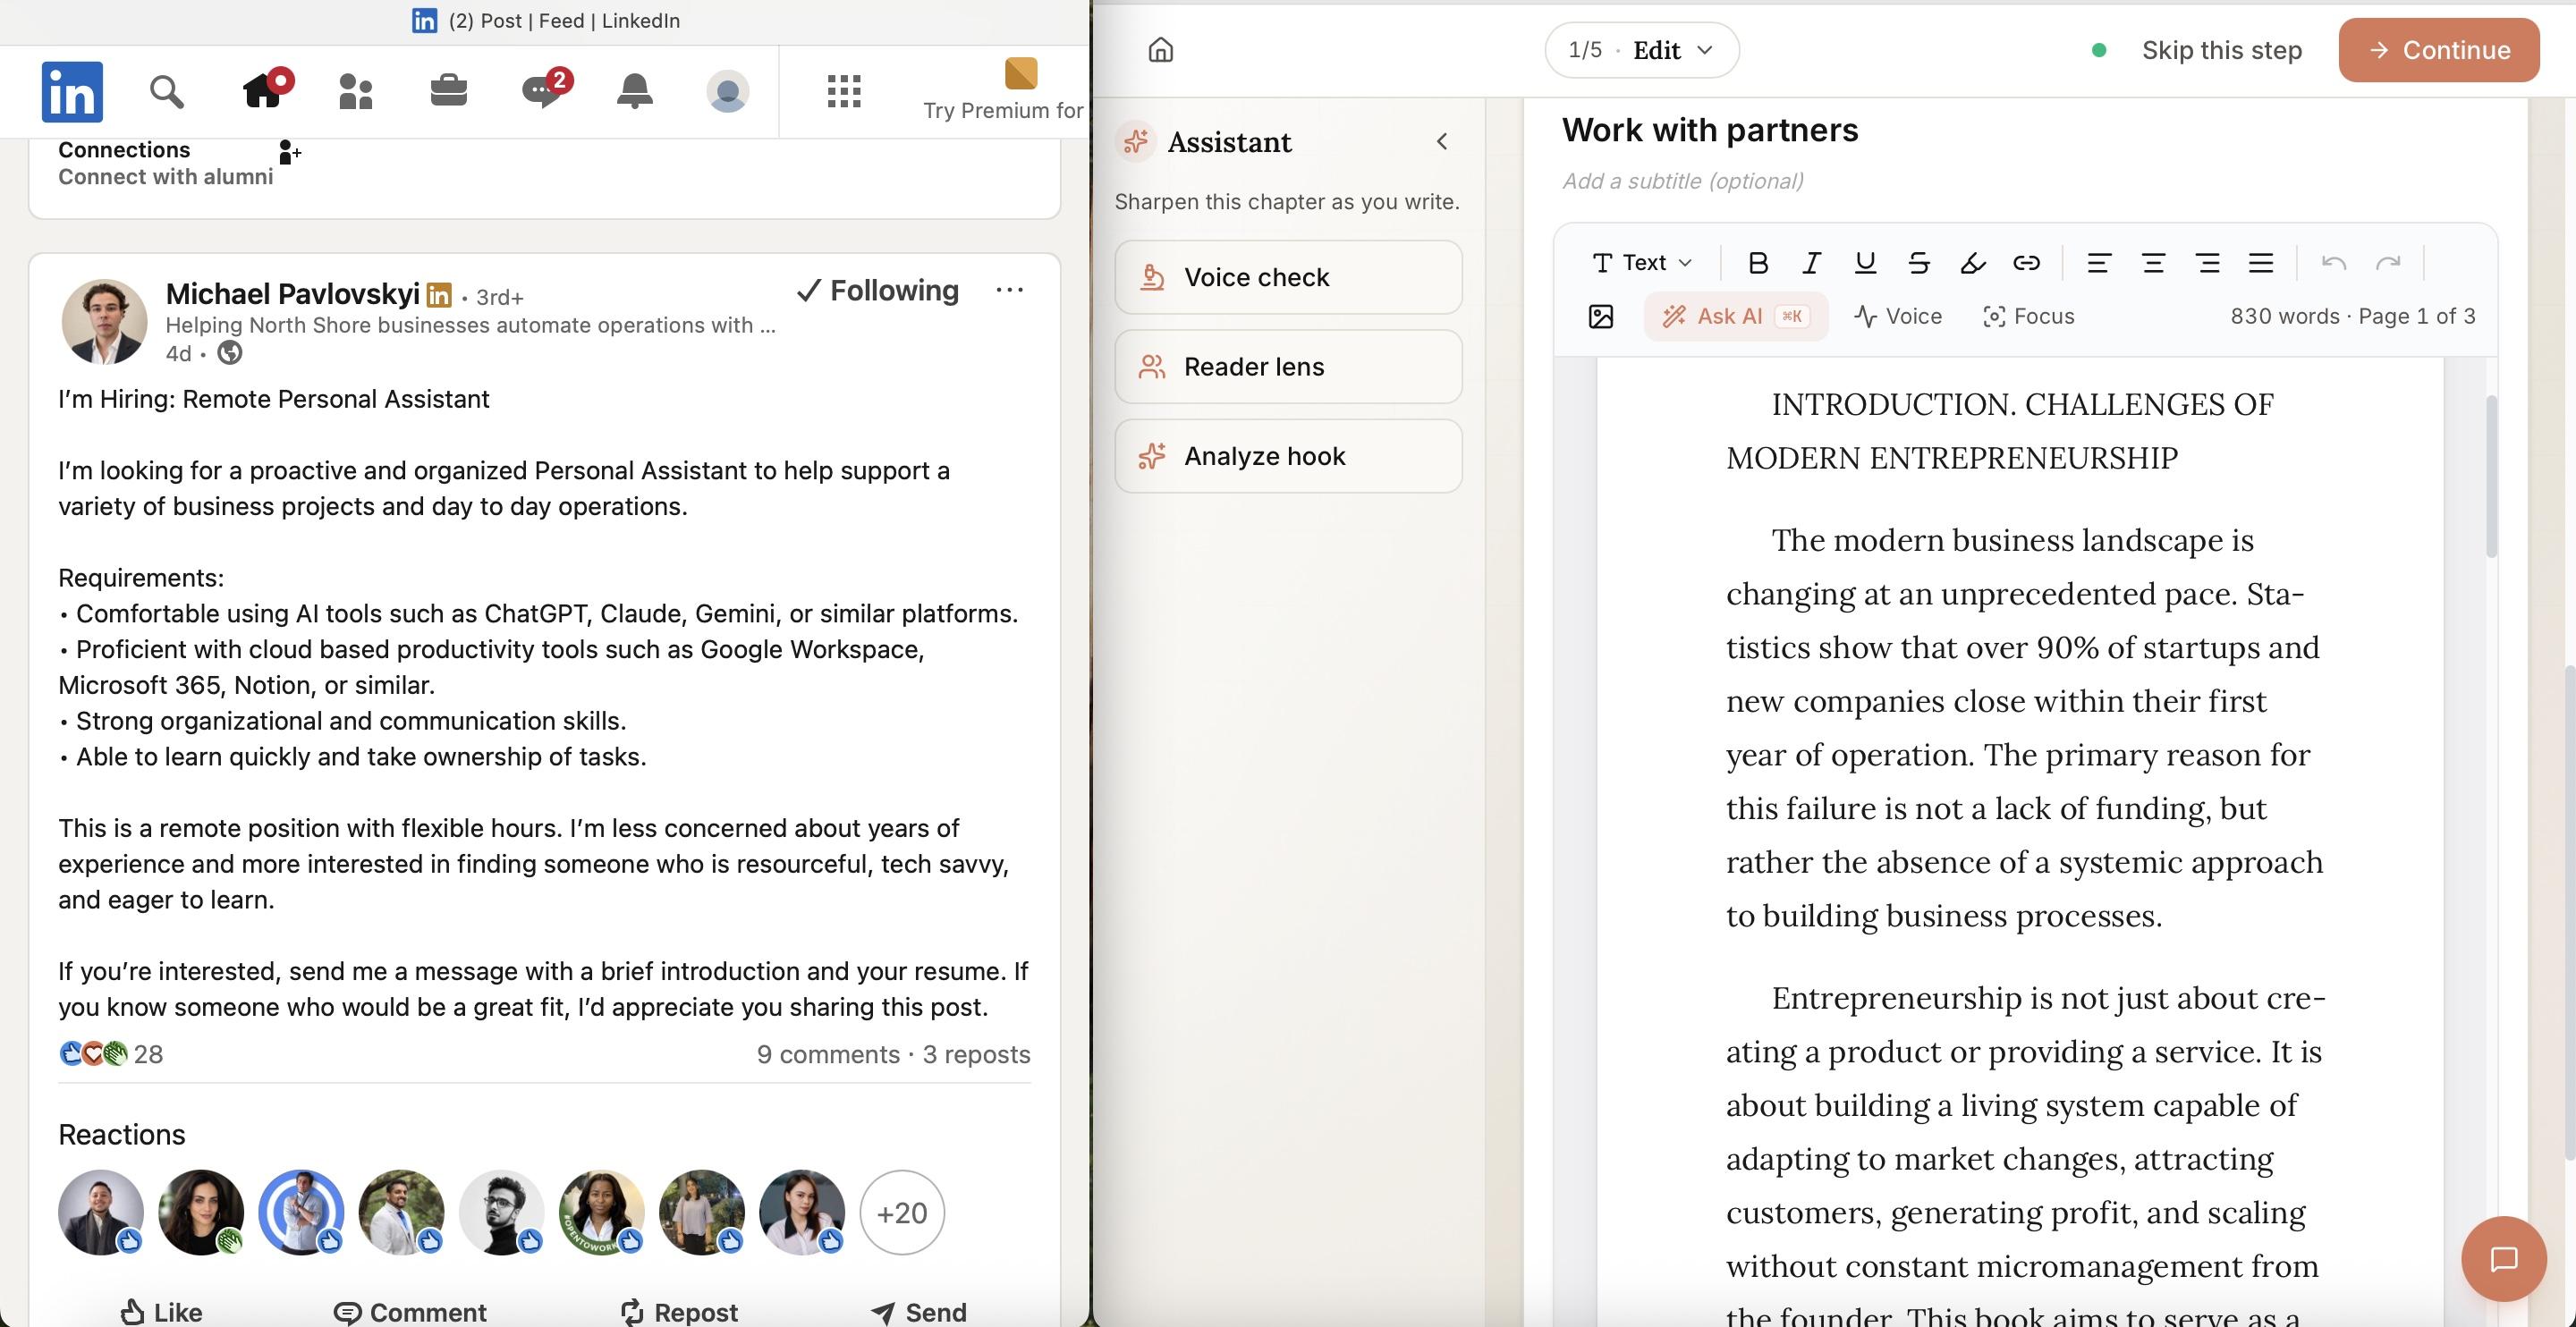Enable Focus mode
This screenshot has height=1327, width=2576.
[x=2028, y=316]
